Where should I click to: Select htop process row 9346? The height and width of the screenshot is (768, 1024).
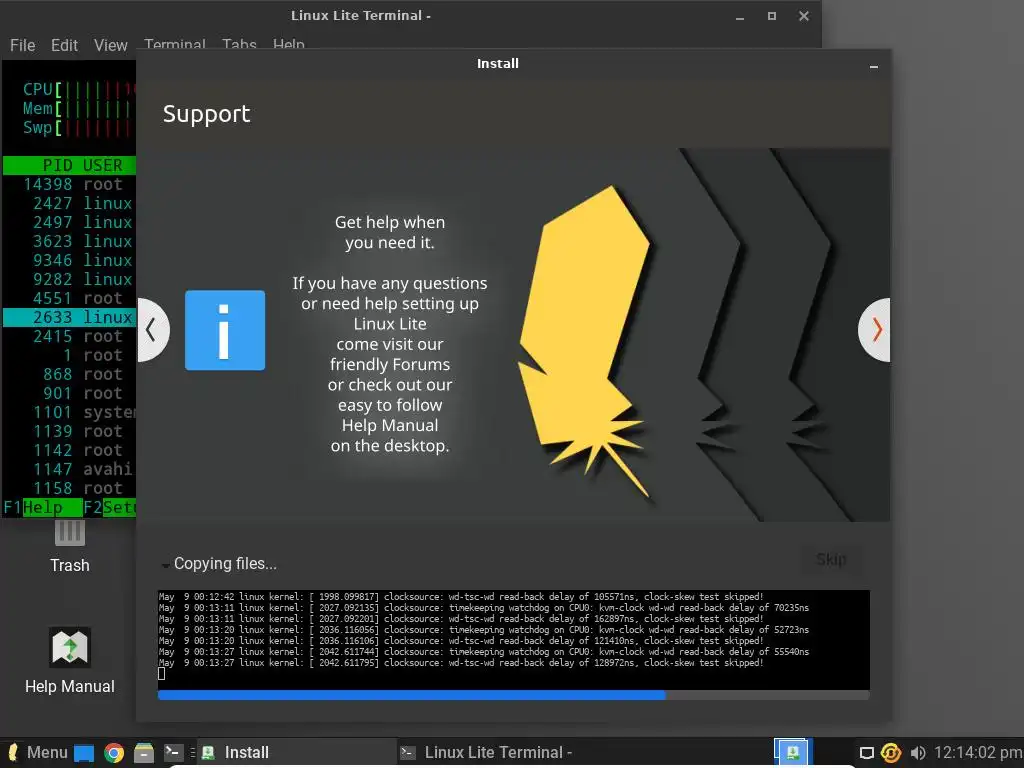click(69, 260)
